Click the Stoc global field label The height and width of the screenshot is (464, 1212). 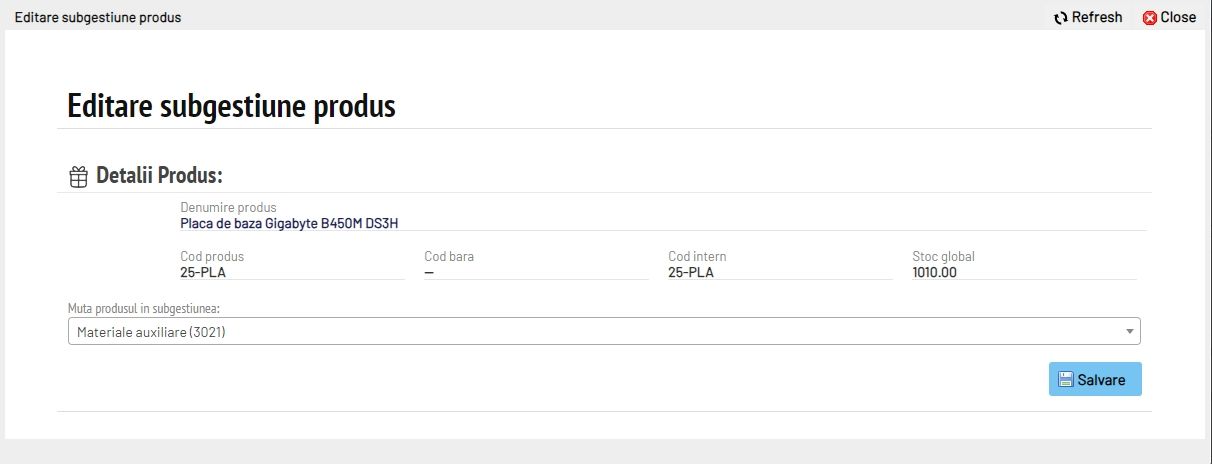943,256
